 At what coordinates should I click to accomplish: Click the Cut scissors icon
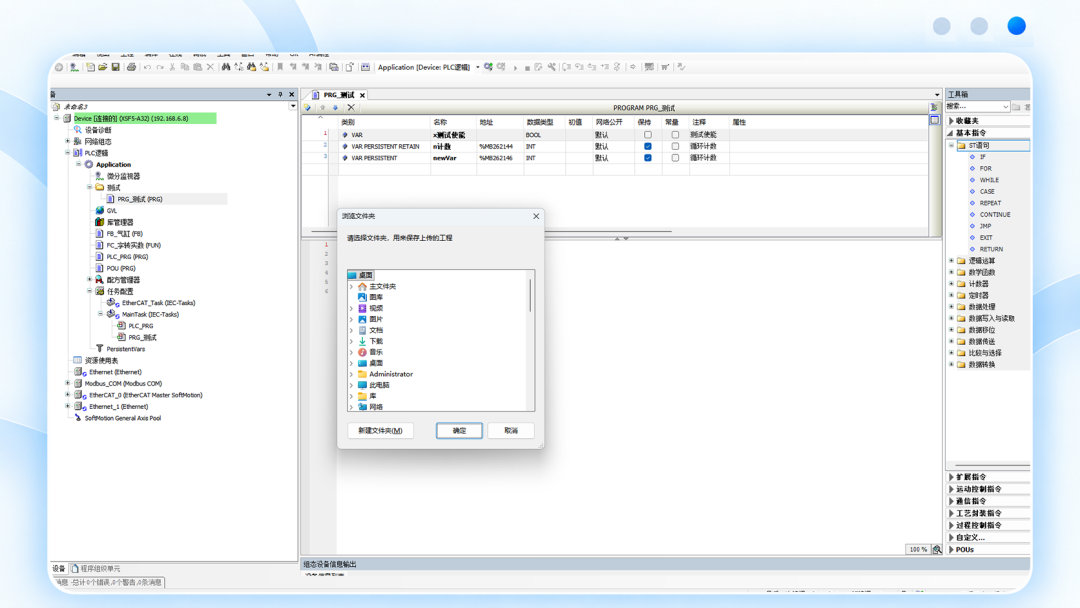pos(172,67)
